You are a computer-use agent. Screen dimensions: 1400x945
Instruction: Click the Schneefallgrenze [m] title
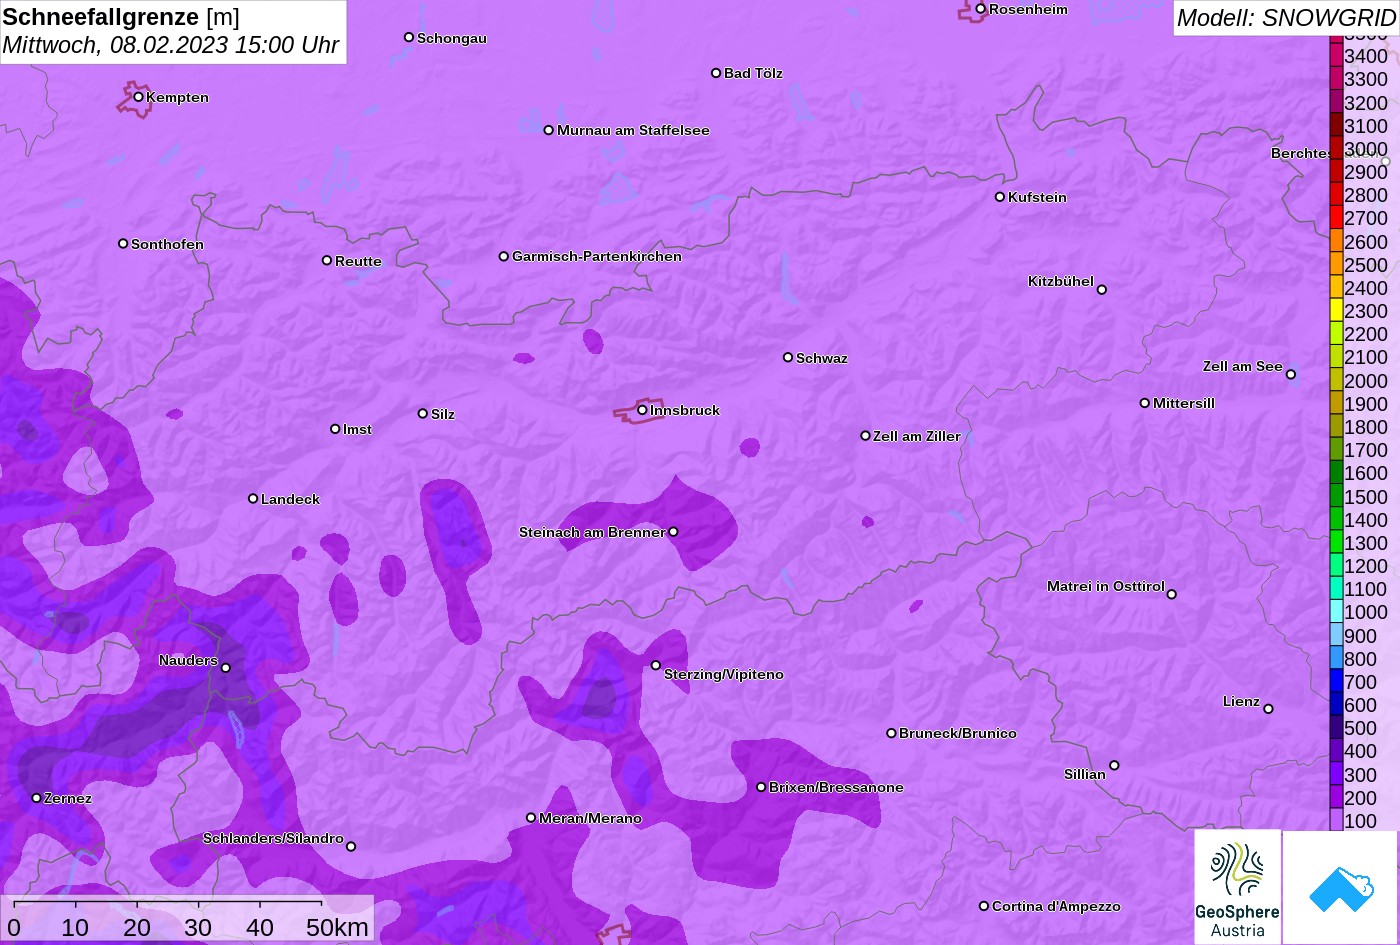pos(121,17)
